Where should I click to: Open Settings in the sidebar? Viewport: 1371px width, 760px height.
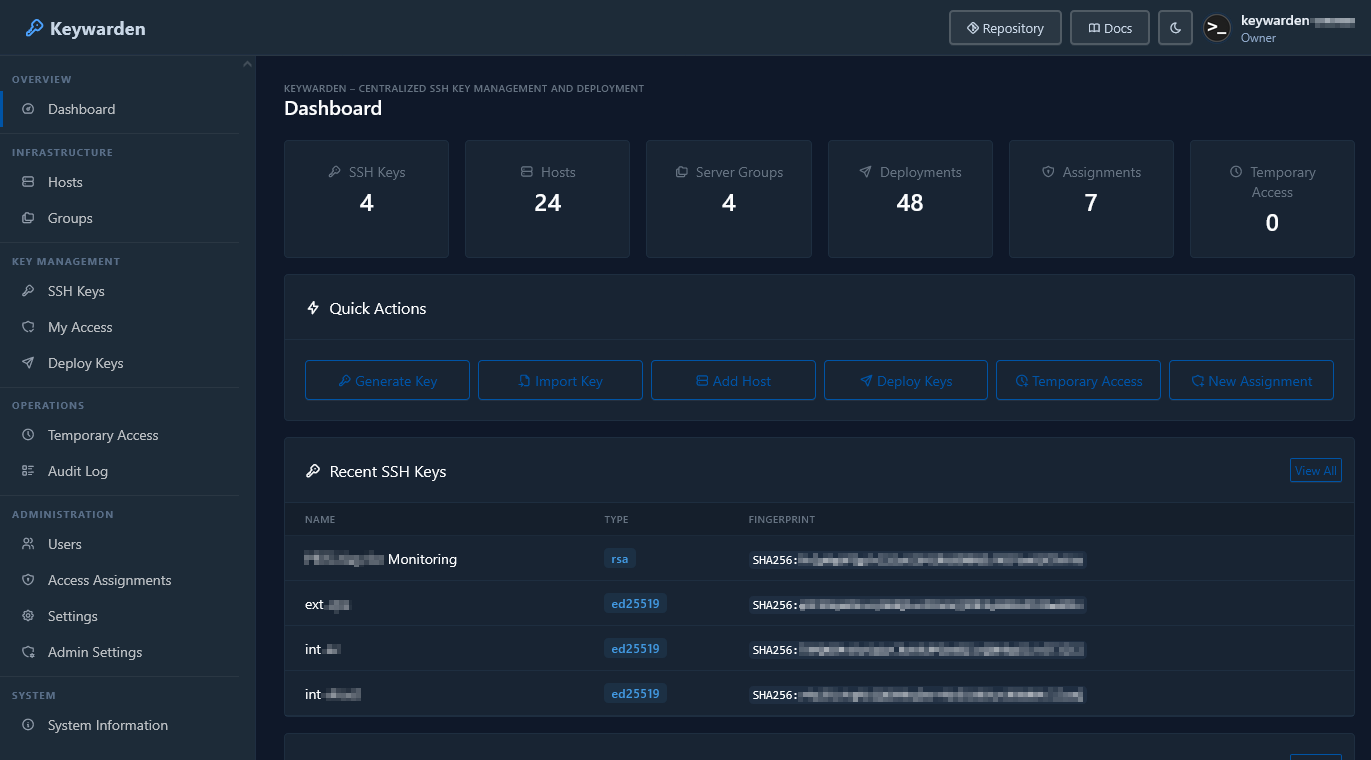coord(120,616)
